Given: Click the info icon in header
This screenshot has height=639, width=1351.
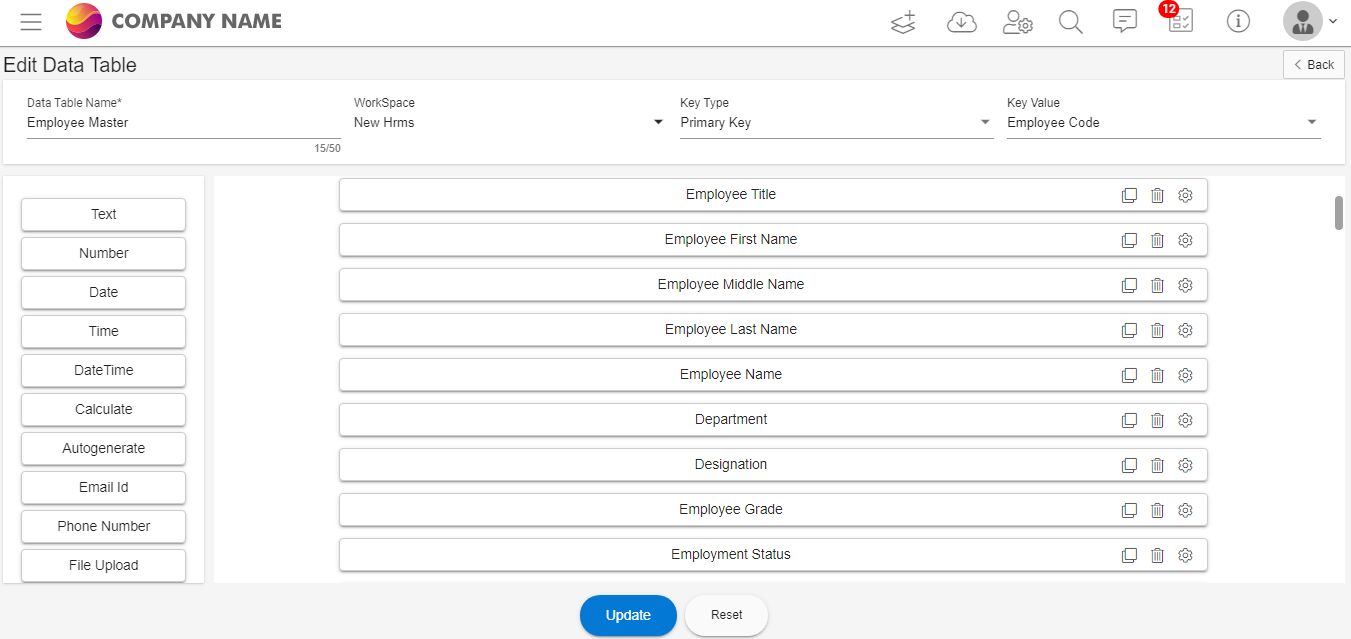Looking at the screenshot, I should pos(1238,21).
